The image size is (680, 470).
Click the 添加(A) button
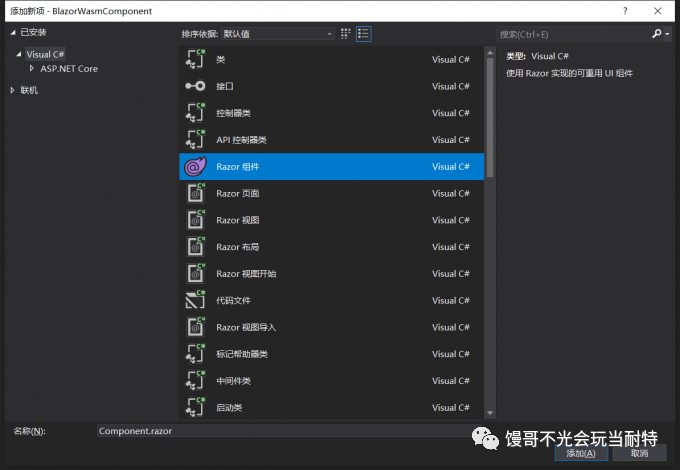tap(581, 454)
